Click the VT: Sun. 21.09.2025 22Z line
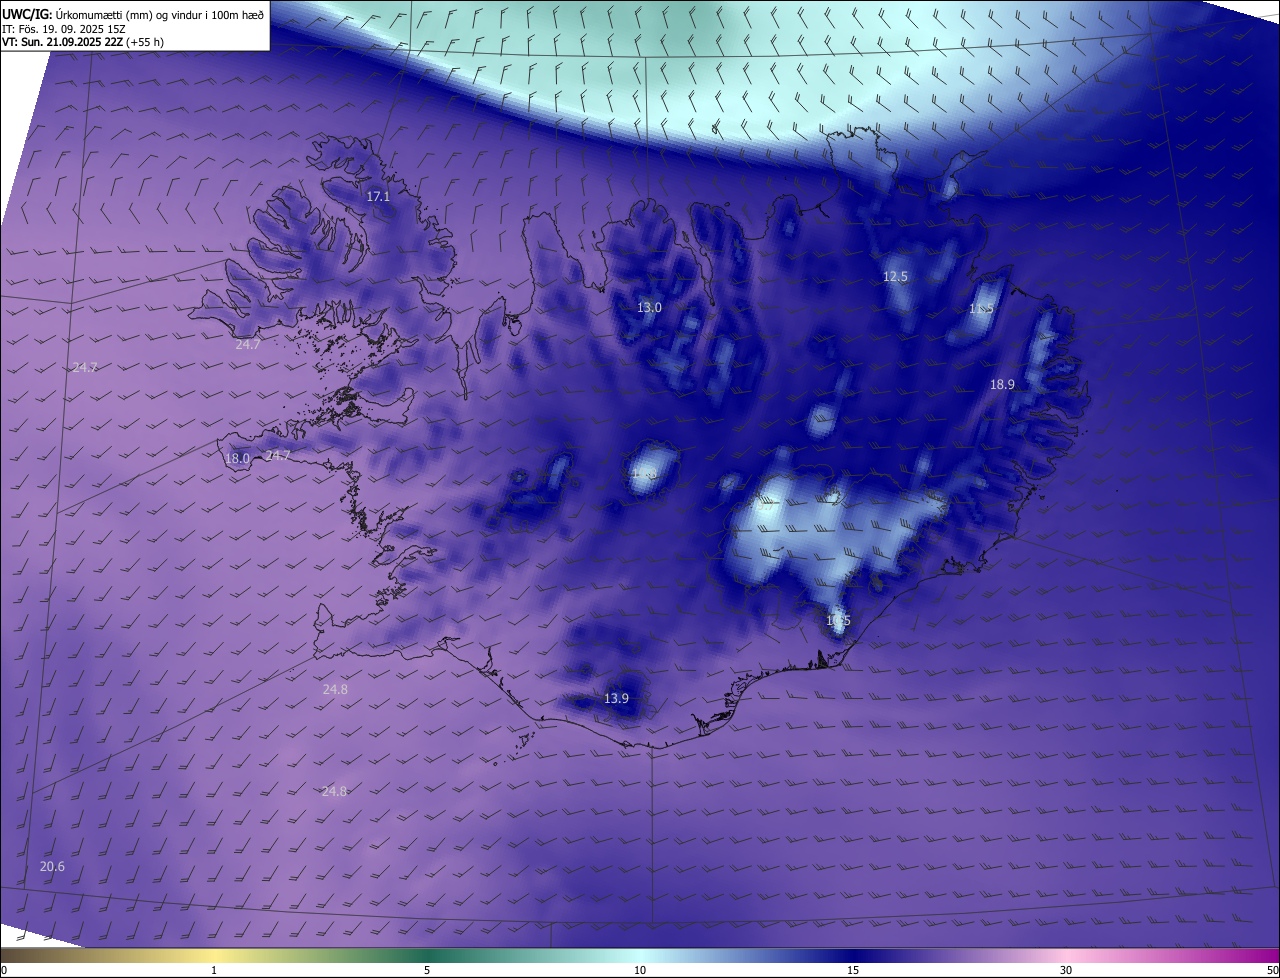This screenshot has width=1280, height=978. click(x=83, y=42)
